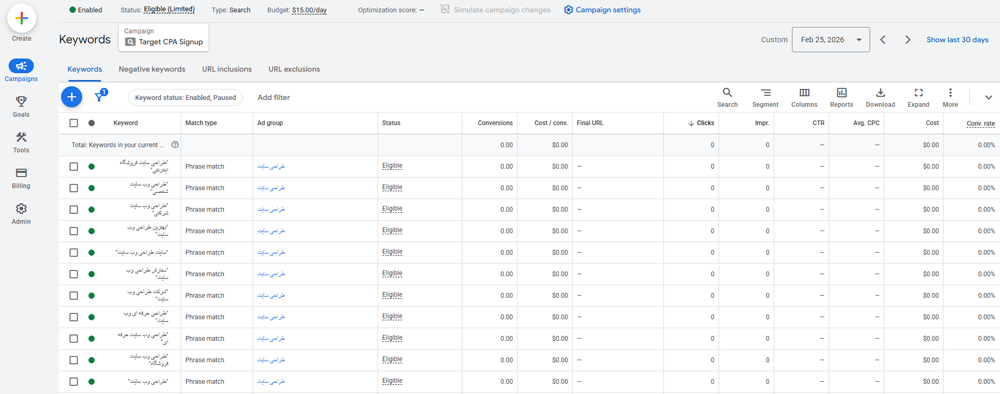Sort by Conversions column header
This screenshot has height=394, width=1000.
(495, 123)
